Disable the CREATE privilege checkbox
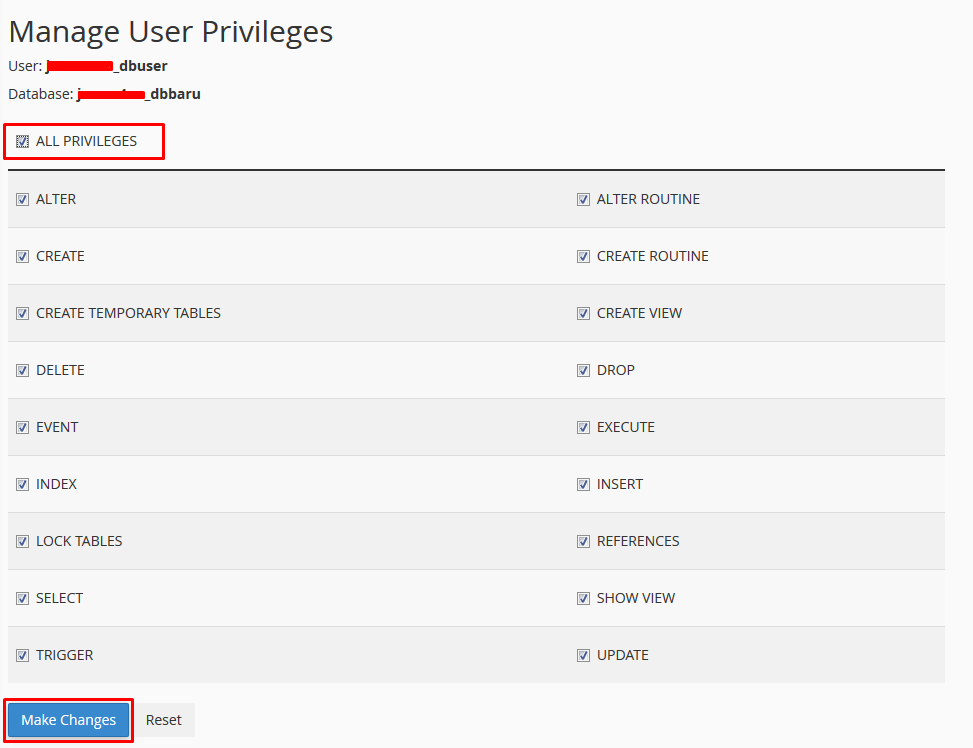This screenshot has width=973, height=748. (22, 257)
